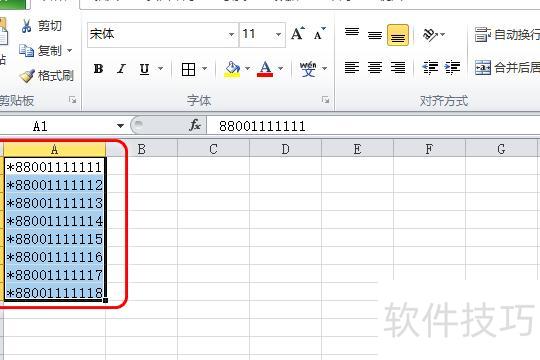Image resolution: width=540 pixels, height=360 pixels.
Task: Select cell containing *88001111118
Action: (54, 292)
